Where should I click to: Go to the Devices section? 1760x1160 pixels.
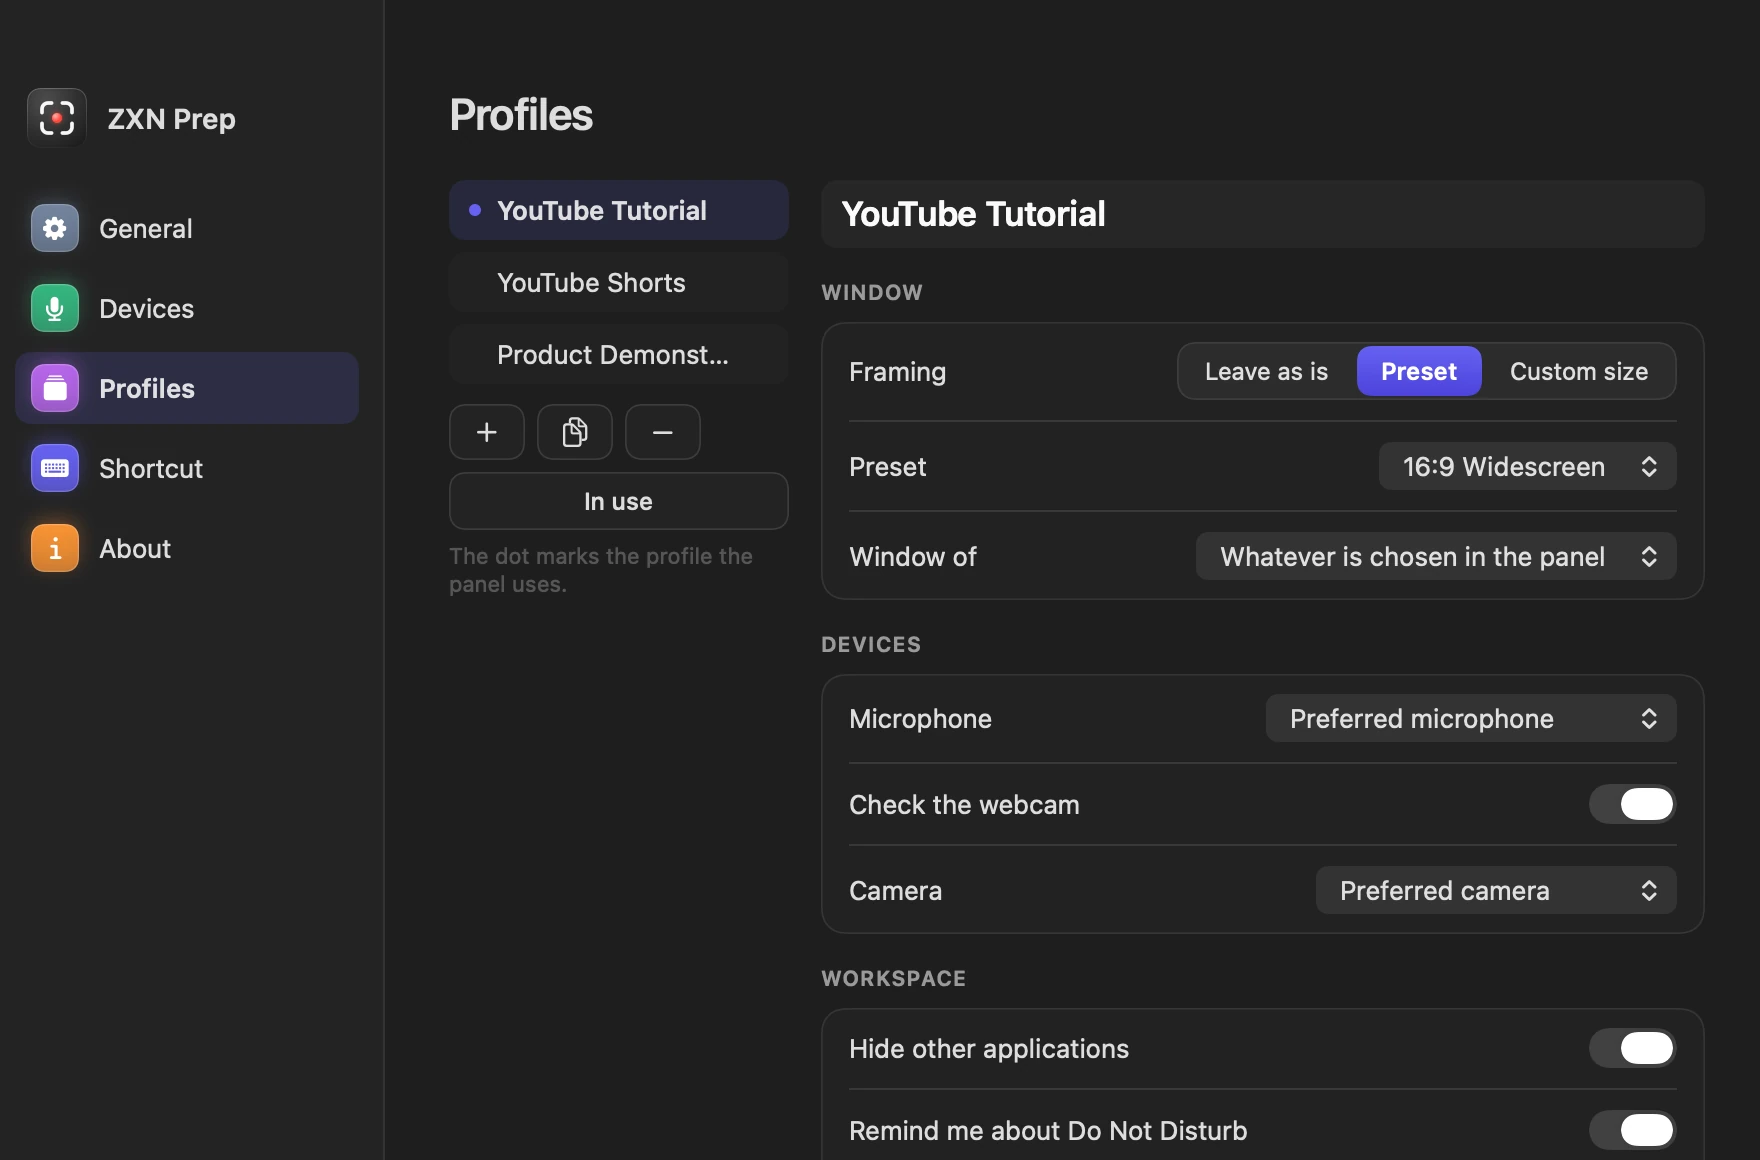click(187, 308)
